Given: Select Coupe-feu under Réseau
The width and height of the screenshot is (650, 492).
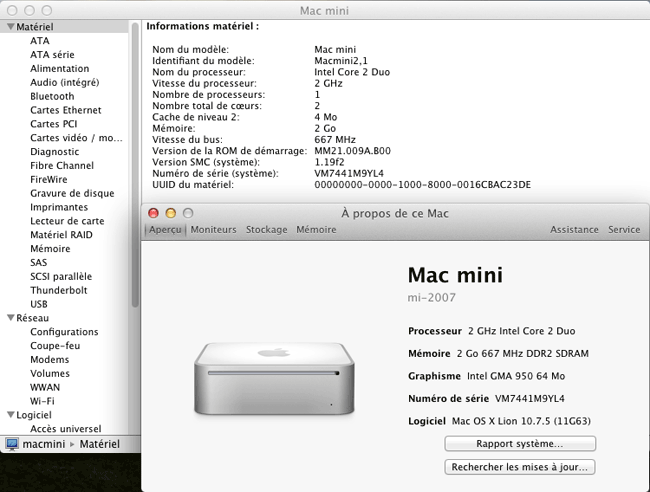Looking at the screenshot, I should (55, 346).
